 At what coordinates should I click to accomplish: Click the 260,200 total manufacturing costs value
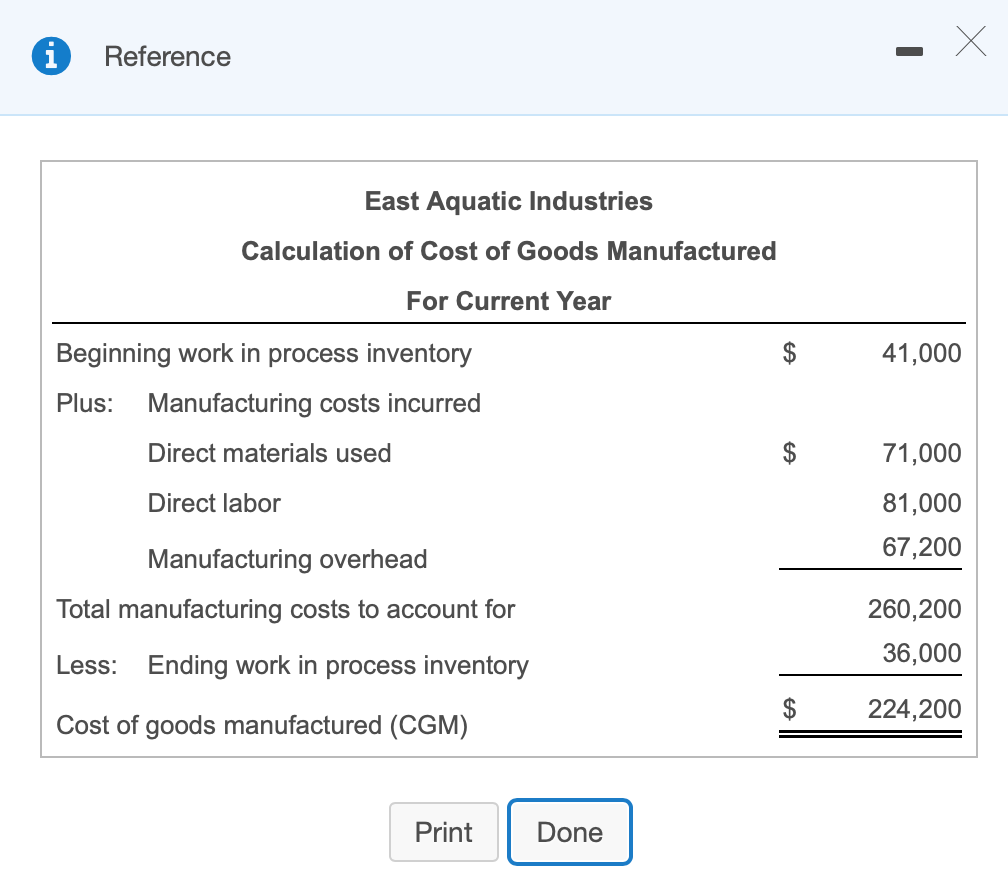point(914,609)
